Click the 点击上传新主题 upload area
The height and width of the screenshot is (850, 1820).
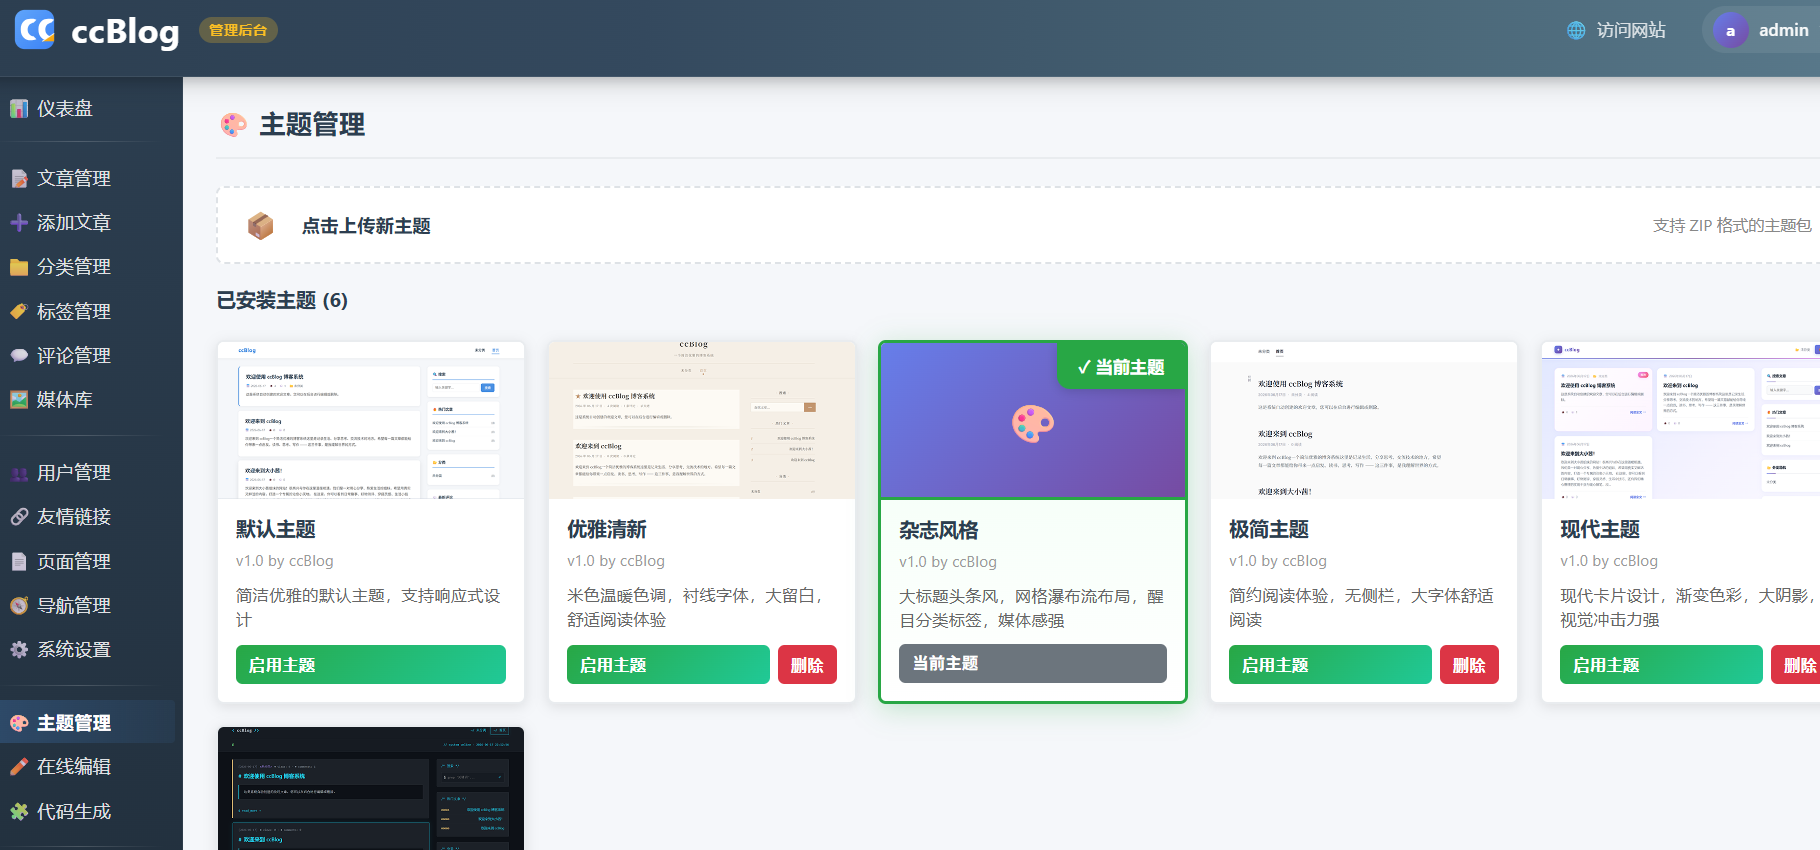click(1018, 226)
